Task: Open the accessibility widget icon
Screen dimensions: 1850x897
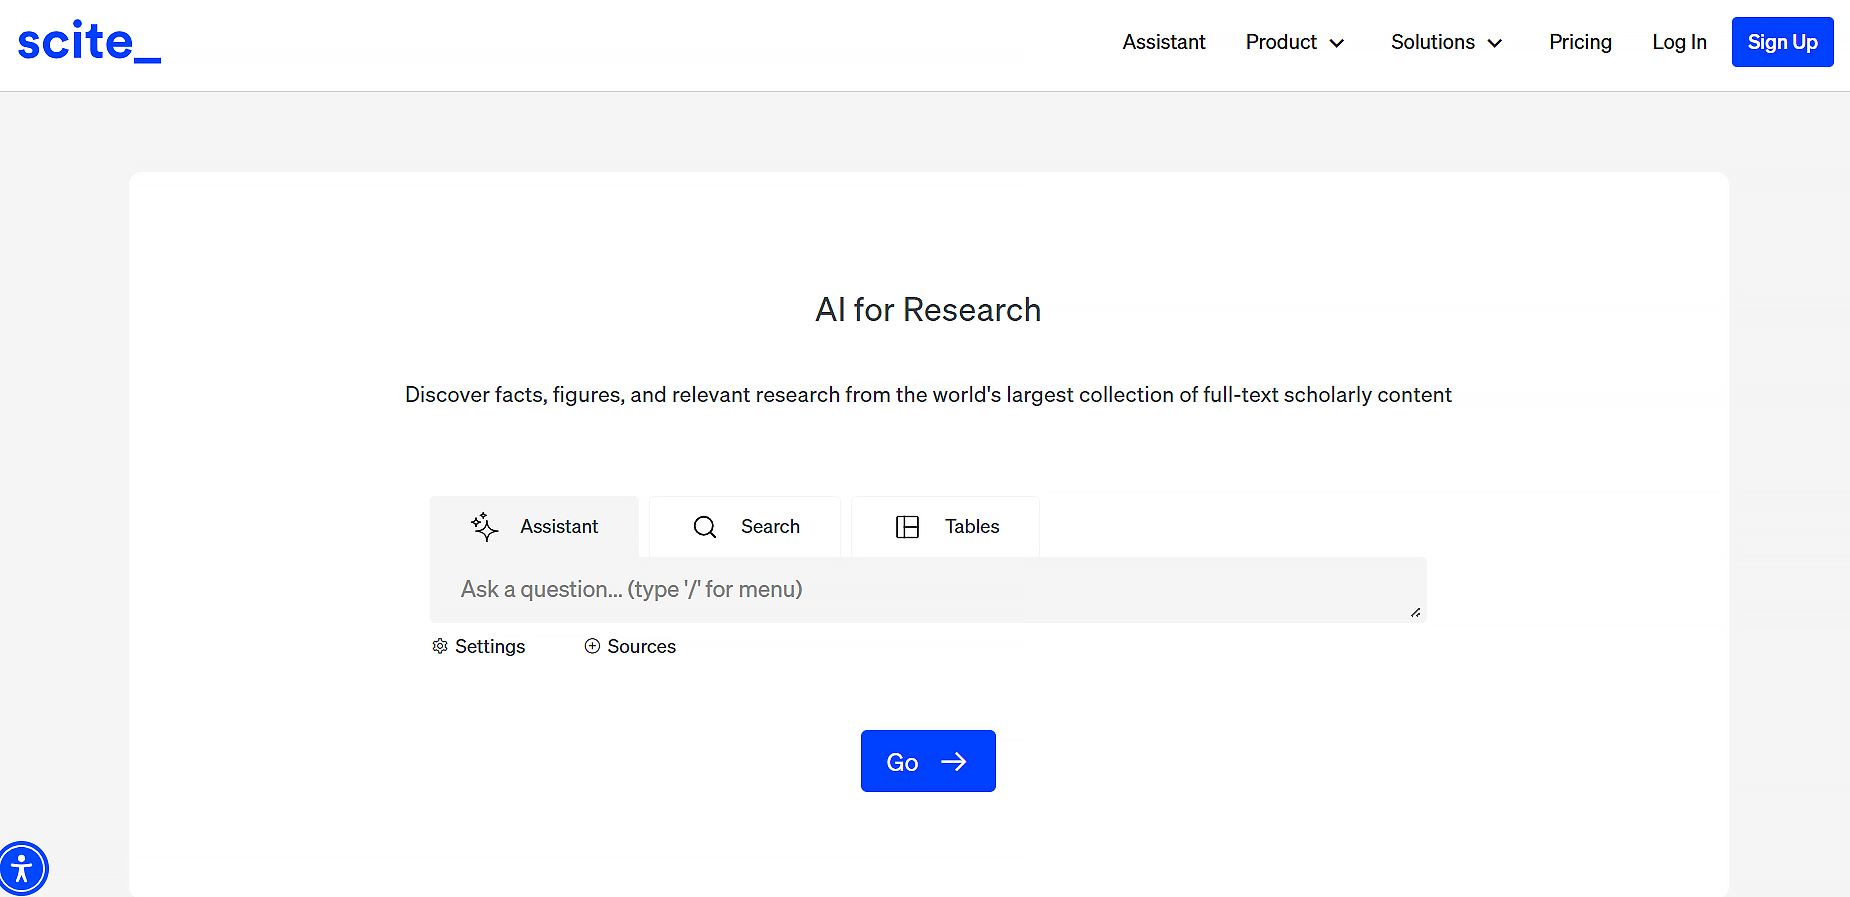Action: [x=22, y=868]
